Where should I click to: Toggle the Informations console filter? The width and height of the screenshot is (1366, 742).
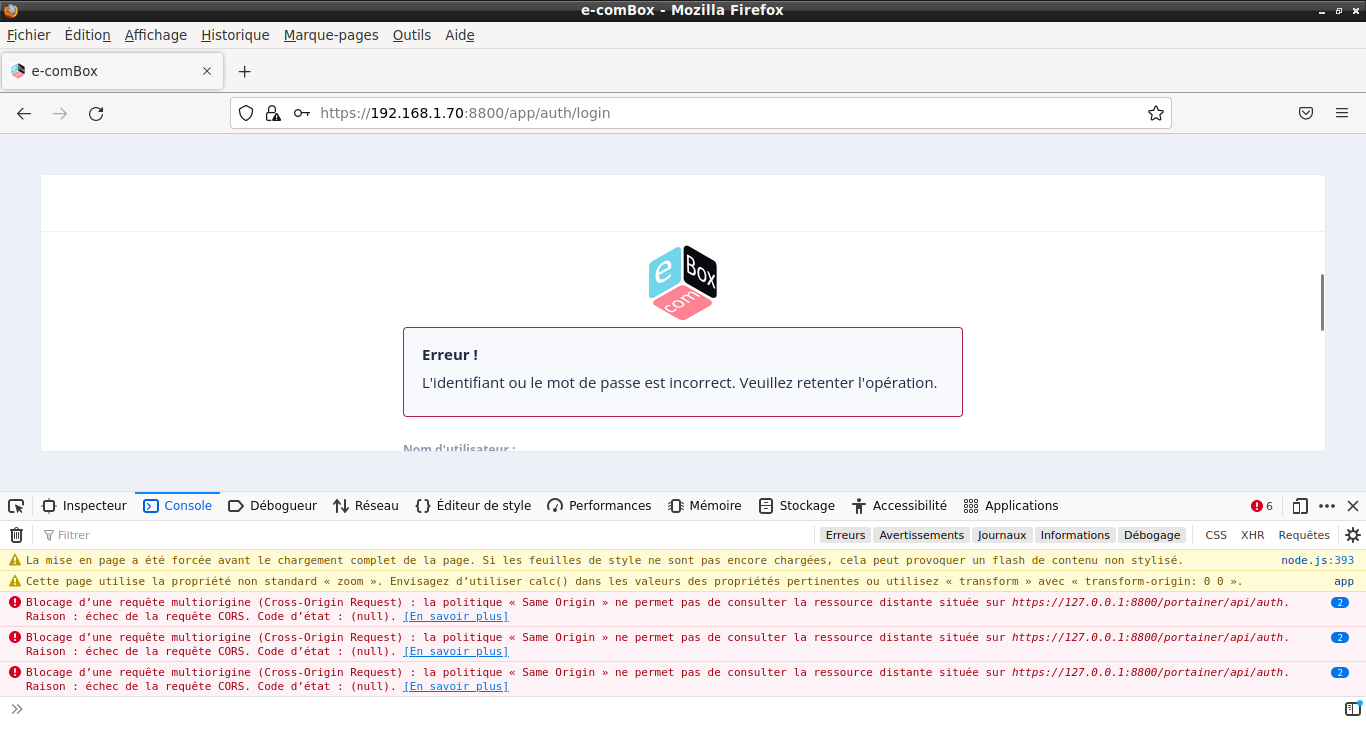[1075, 535]
